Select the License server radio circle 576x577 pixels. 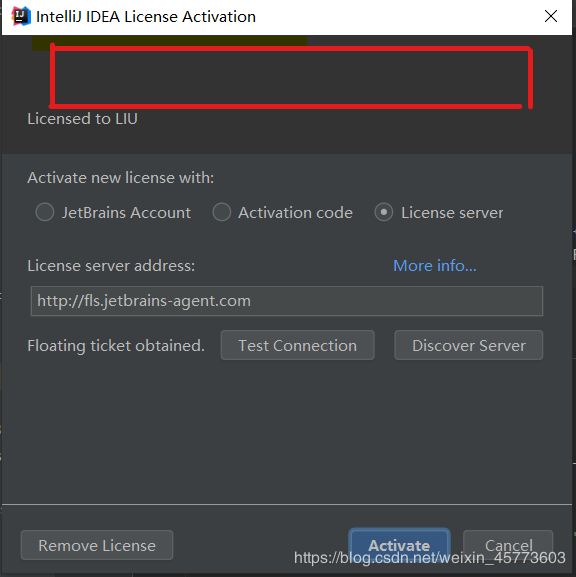tap(384, 212)
